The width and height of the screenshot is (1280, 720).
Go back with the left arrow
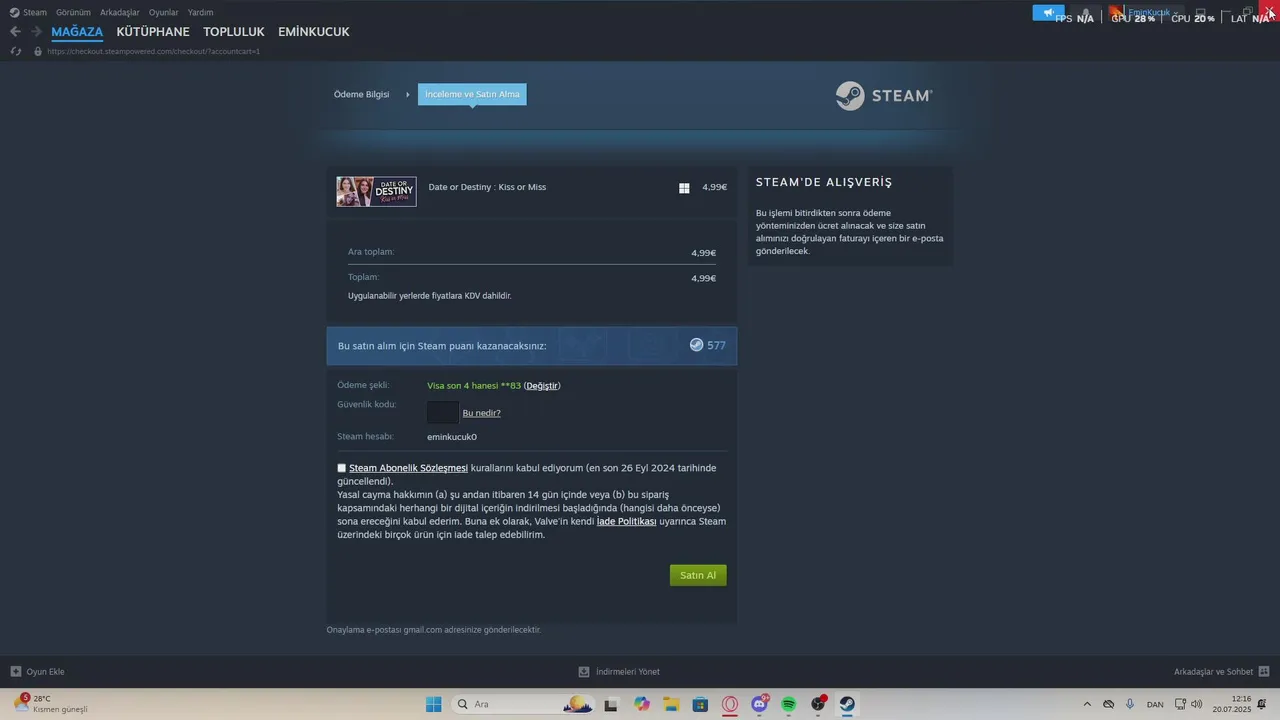pos(15,32)
